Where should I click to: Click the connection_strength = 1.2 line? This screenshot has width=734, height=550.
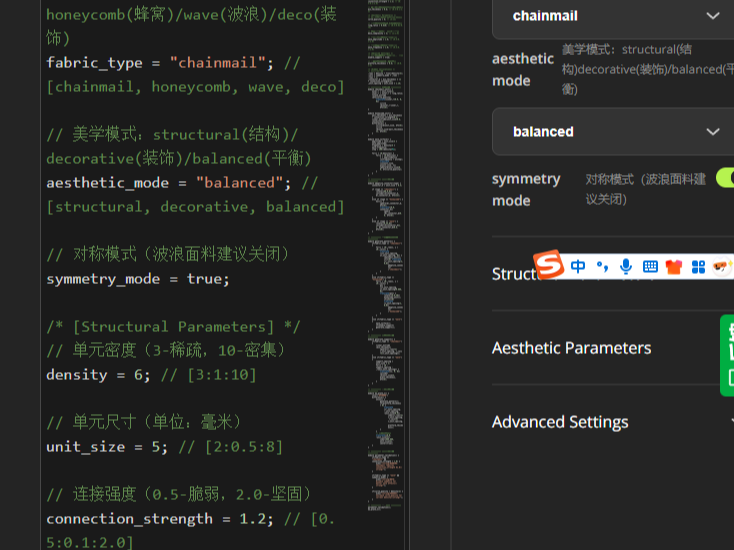pos(140,519)
